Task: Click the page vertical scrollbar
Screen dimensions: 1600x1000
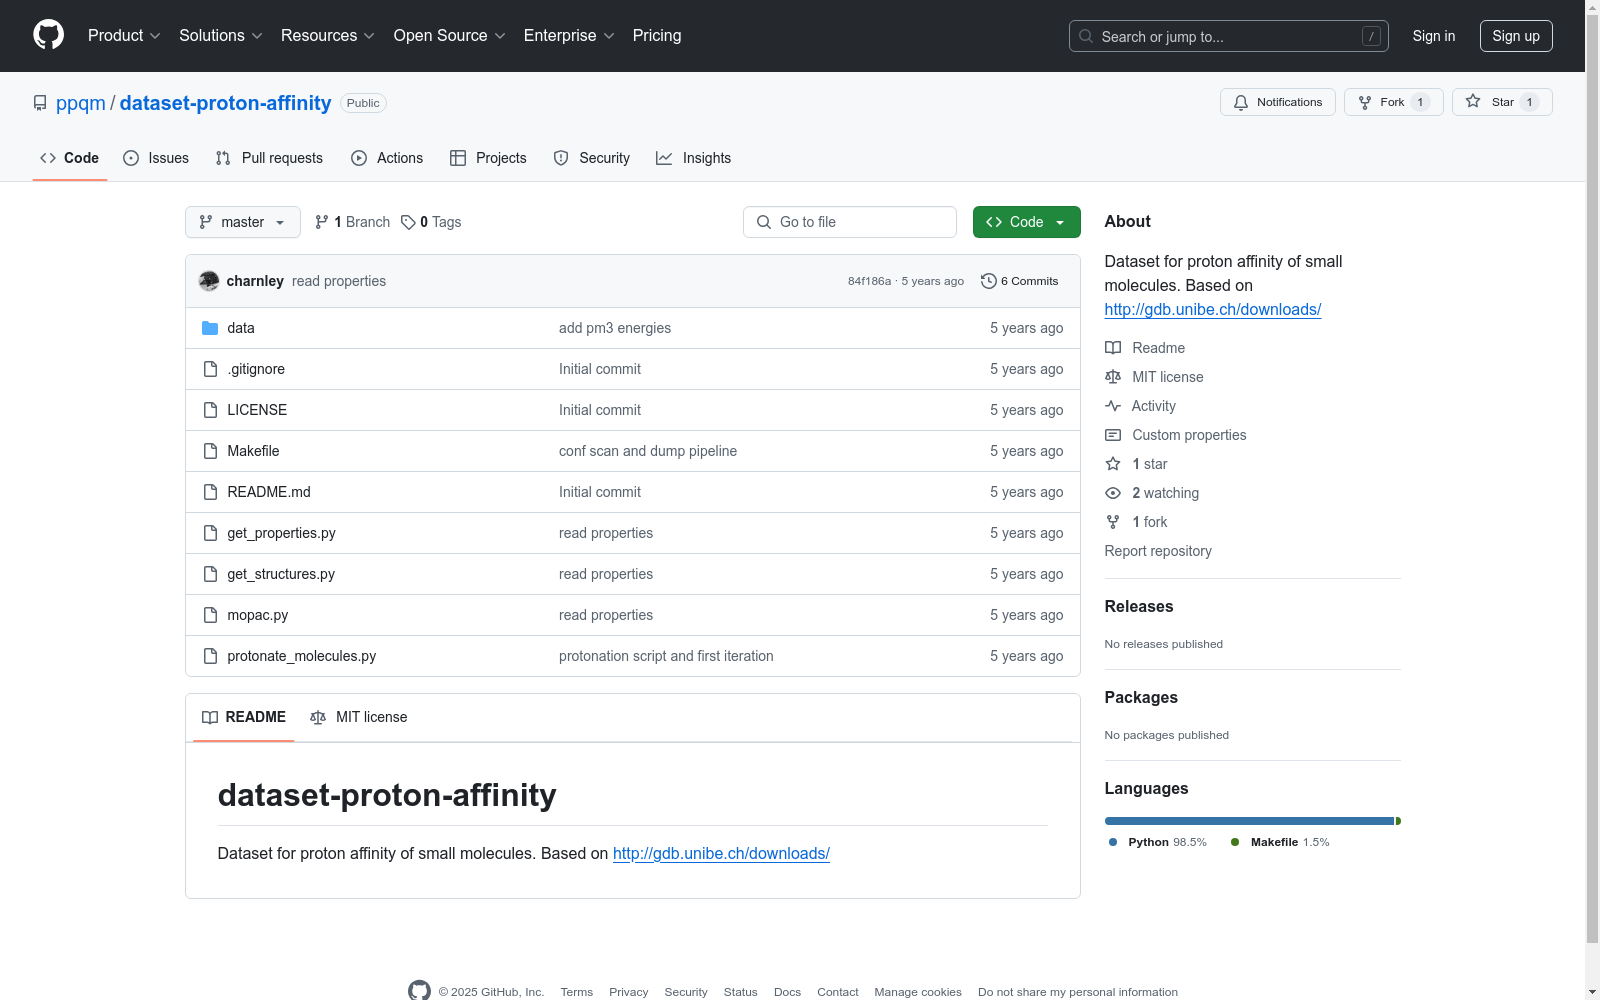Action: coord(1592,480)
